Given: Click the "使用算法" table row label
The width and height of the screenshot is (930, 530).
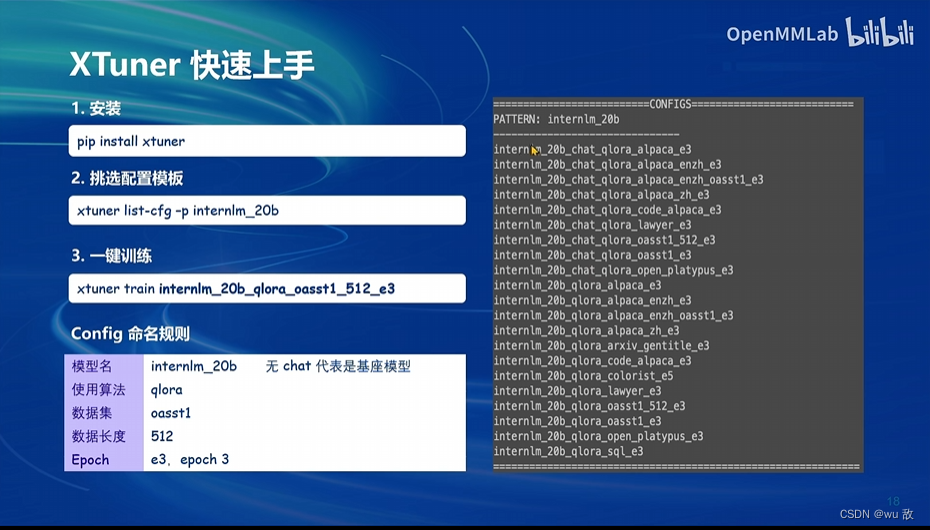Looking at the screenshot, I should 98,389.
